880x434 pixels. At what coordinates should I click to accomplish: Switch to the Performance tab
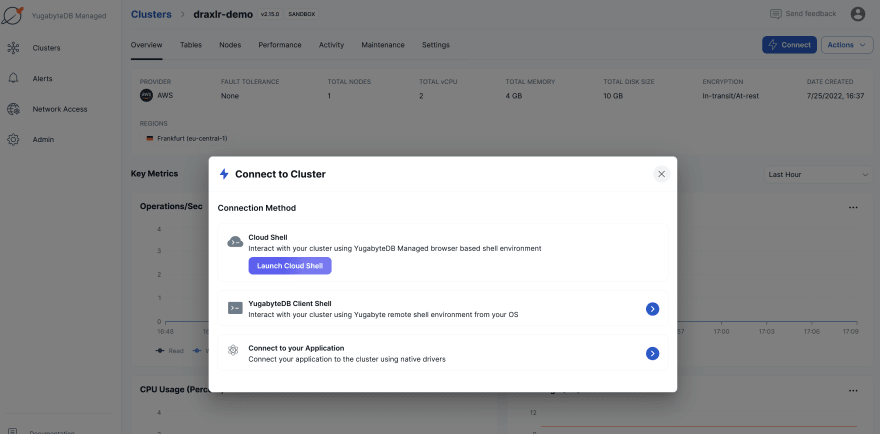279,45
